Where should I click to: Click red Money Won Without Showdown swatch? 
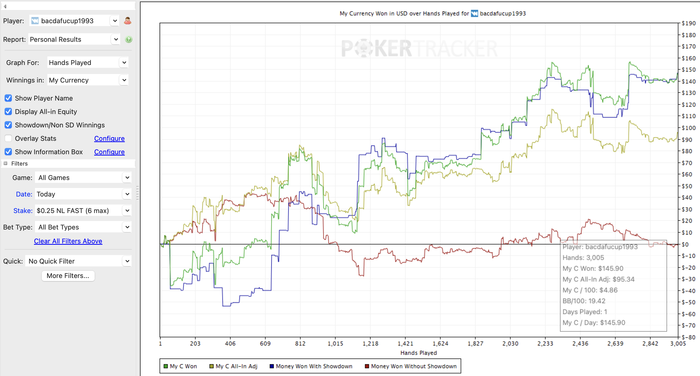[367, 366]
